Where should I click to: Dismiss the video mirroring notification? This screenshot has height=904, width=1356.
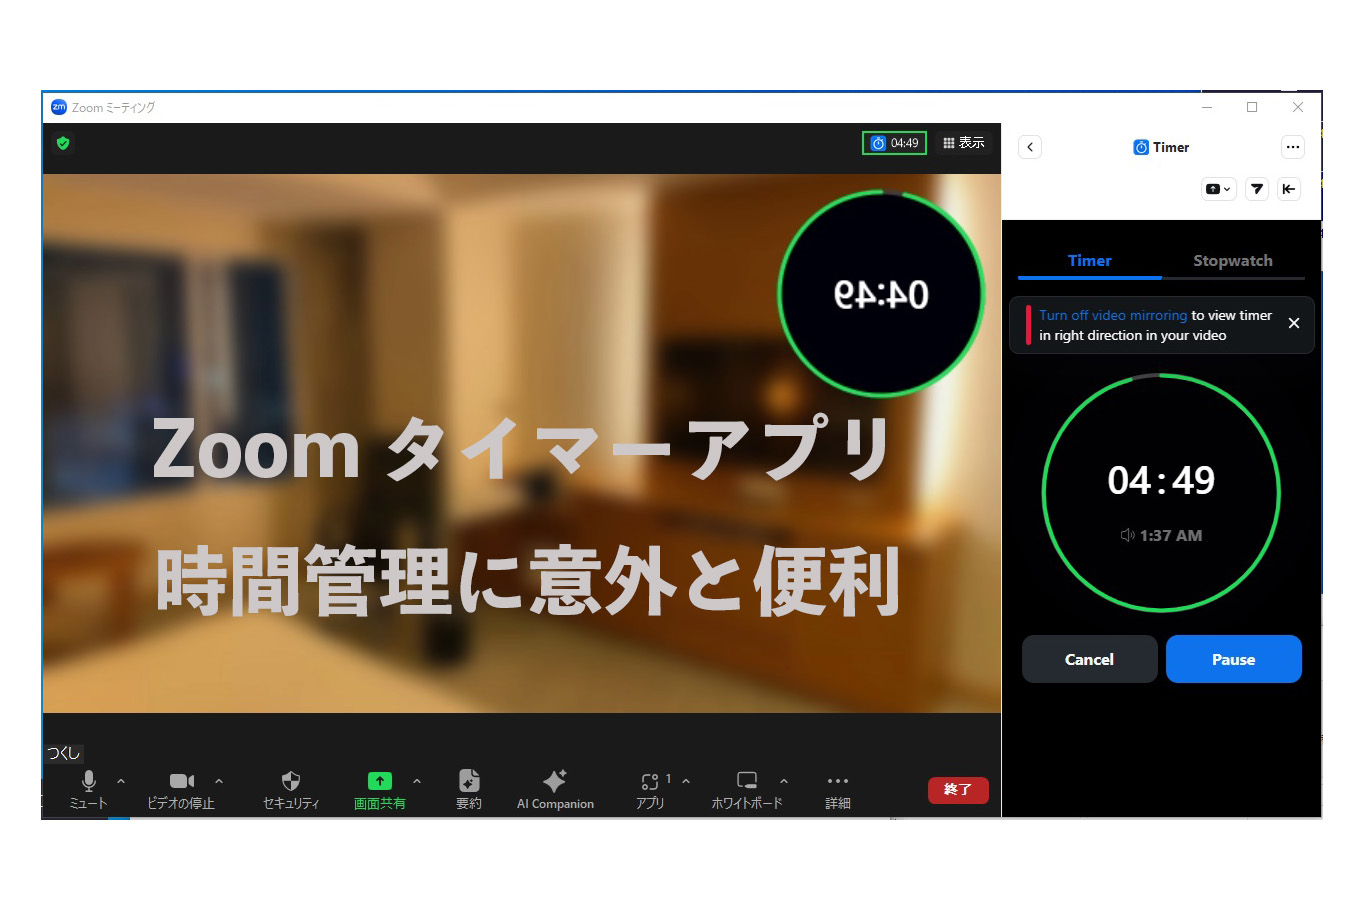tap(1294, 324)
